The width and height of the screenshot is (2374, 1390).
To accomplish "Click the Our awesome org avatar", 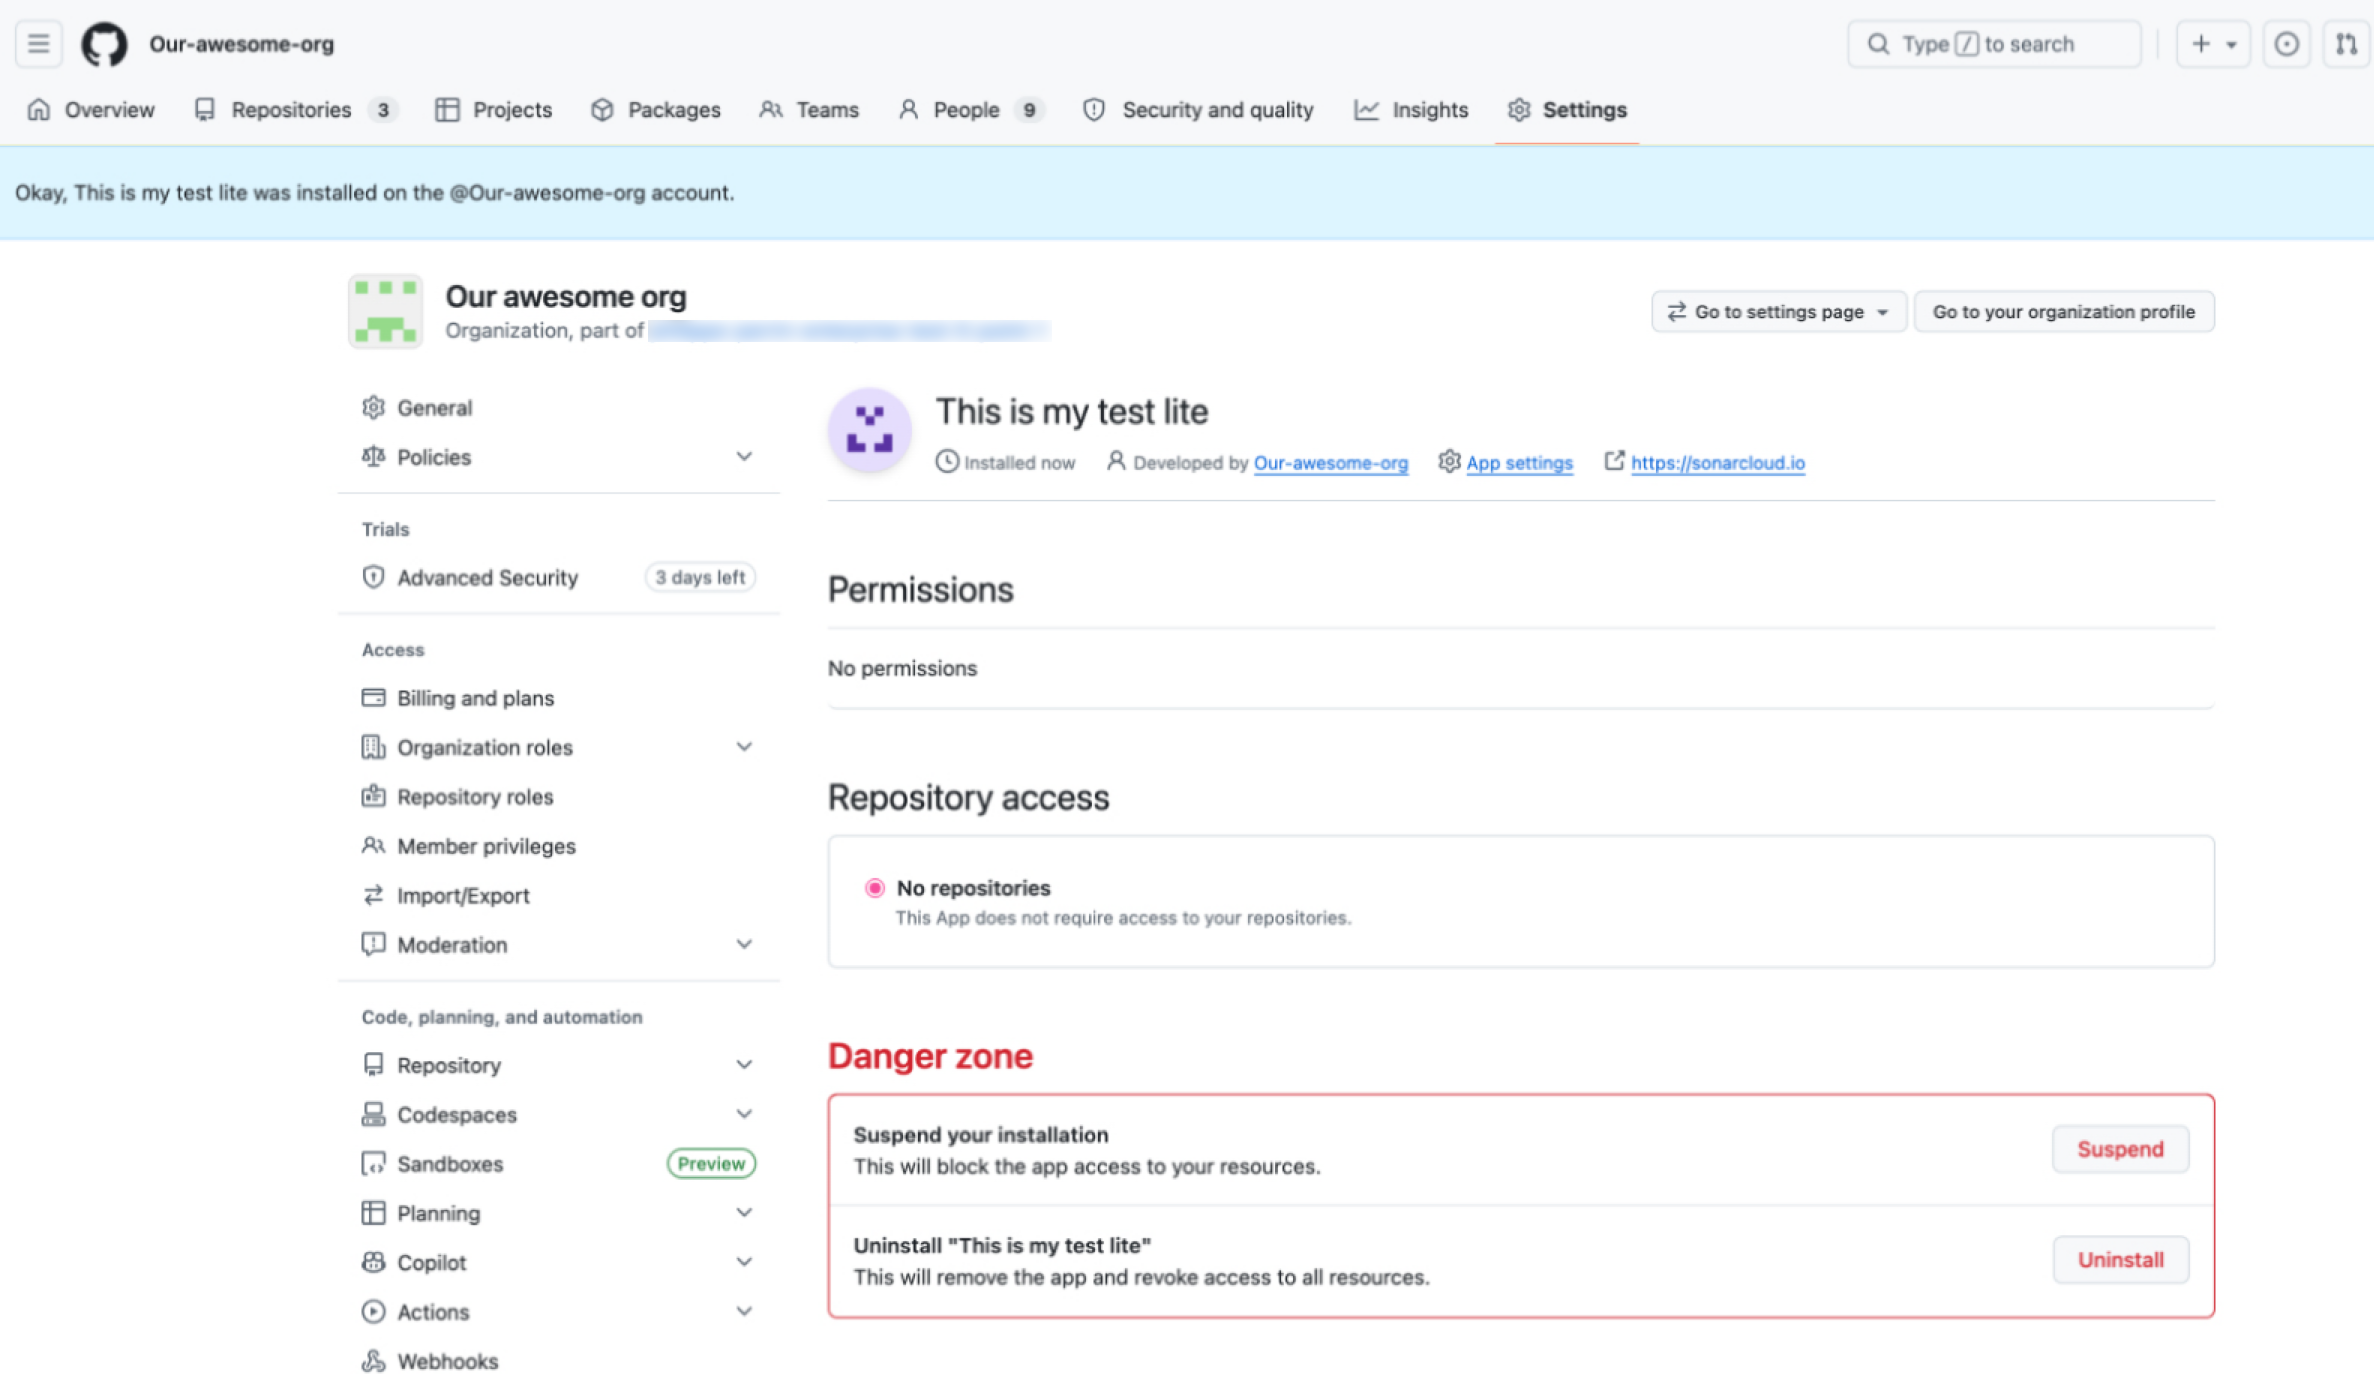I will click(x=385, y=311).
